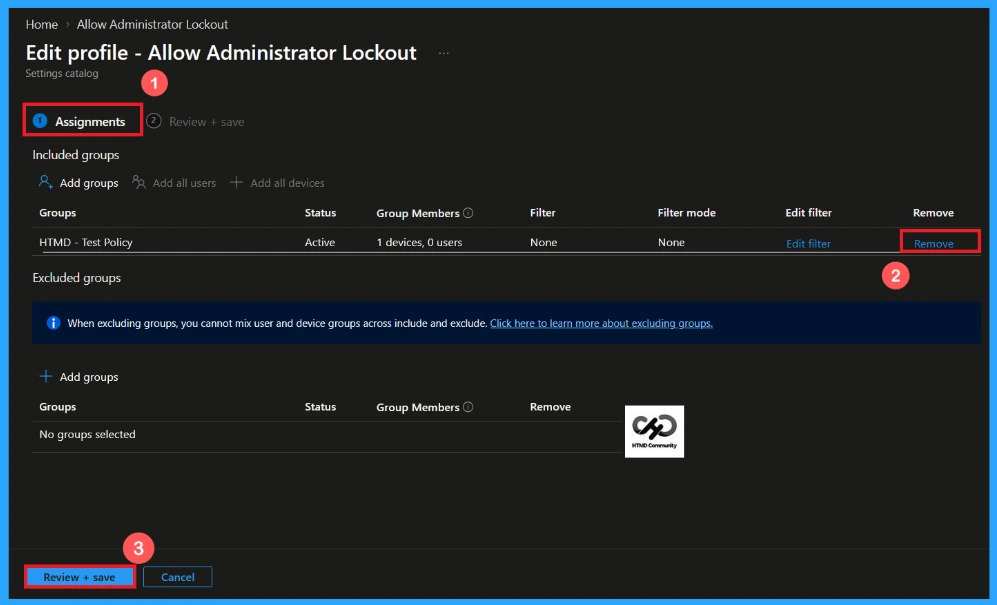Screen dimensions: 997x605
Task: Go to Review + save step tab
Action: click(x=196, y=121)
